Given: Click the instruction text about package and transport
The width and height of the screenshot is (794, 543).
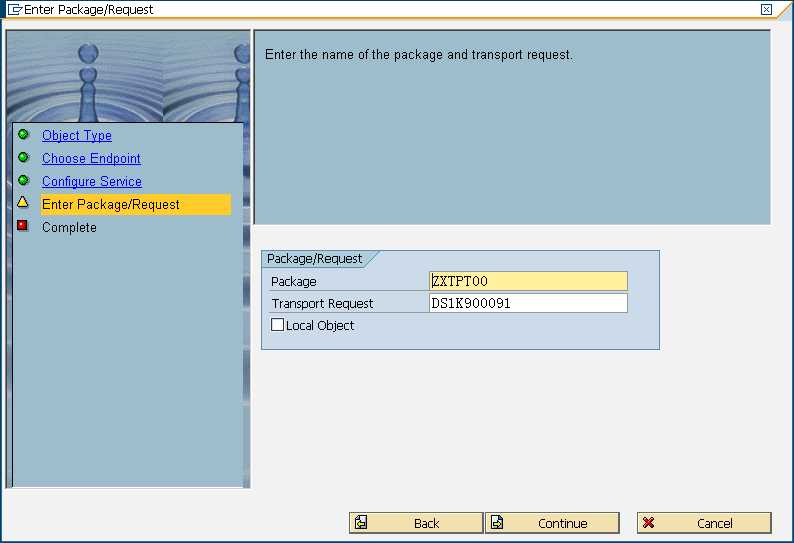Looking at the screenshot, I should [418, 55].
